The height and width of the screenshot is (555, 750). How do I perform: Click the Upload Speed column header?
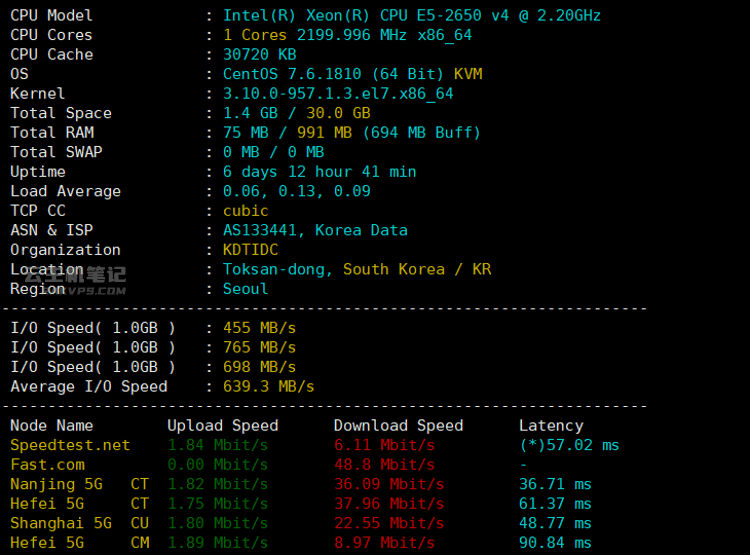(223, 426)
